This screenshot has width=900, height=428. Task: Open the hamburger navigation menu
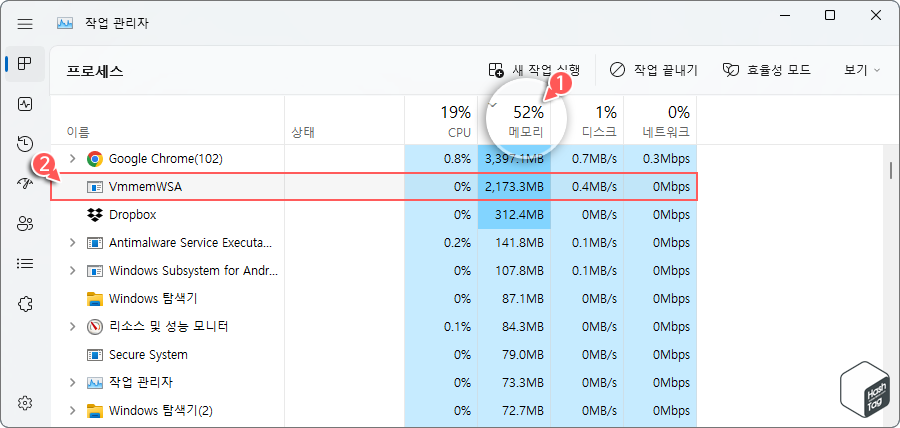25,24
